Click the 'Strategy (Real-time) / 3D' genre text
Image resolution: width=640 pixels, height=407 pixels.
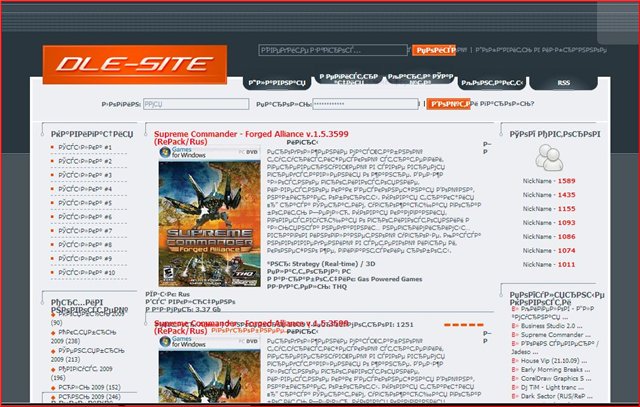tap(333, 264)
